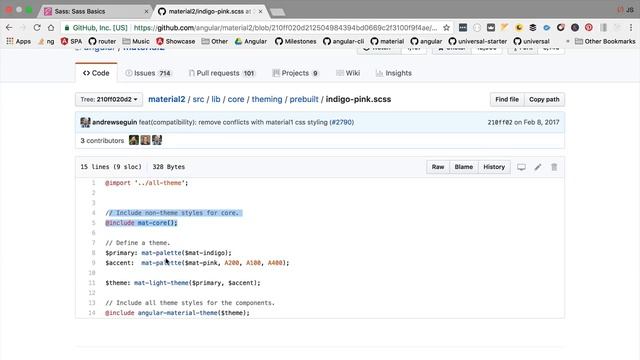This screenshot has width=640, height=360.
Task: Open the file History
Action: pyautogui.click(x=494, y=167)
